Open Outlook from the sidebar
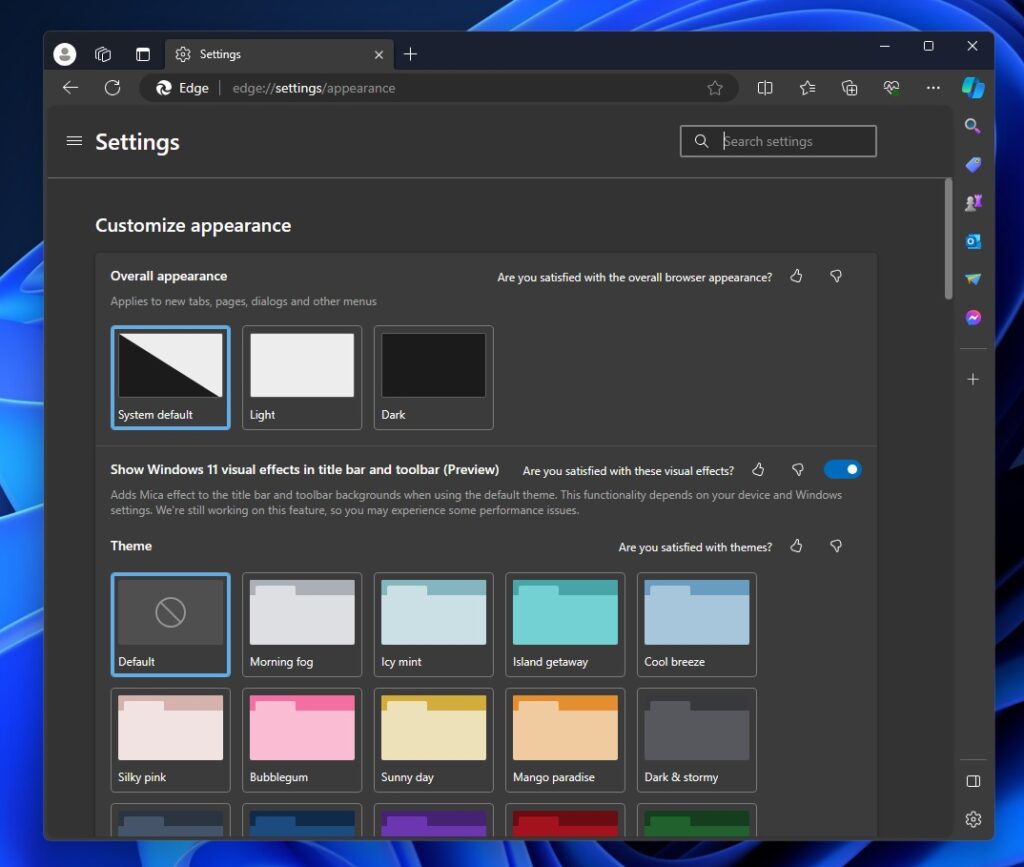Image resolution: width=1024 pixels, height=867 pixels. (972, 241)
